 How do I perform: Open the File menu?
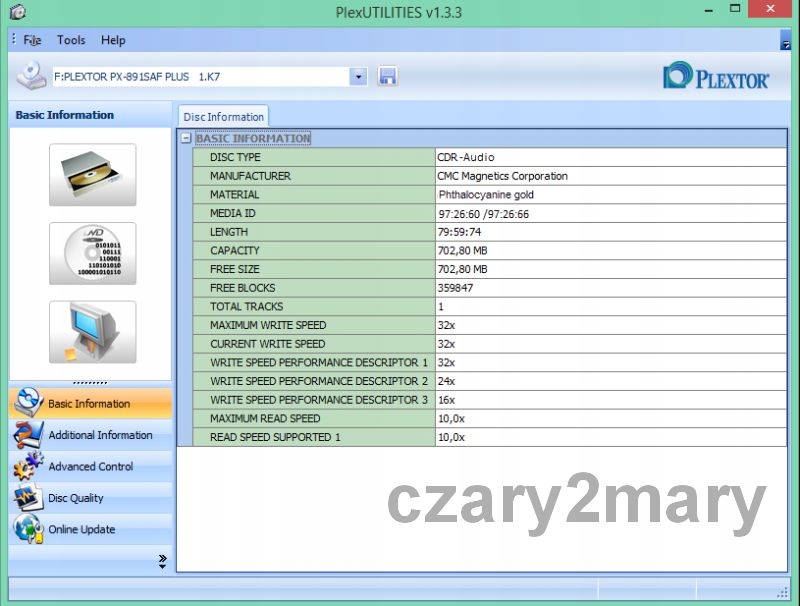[32, 40]
